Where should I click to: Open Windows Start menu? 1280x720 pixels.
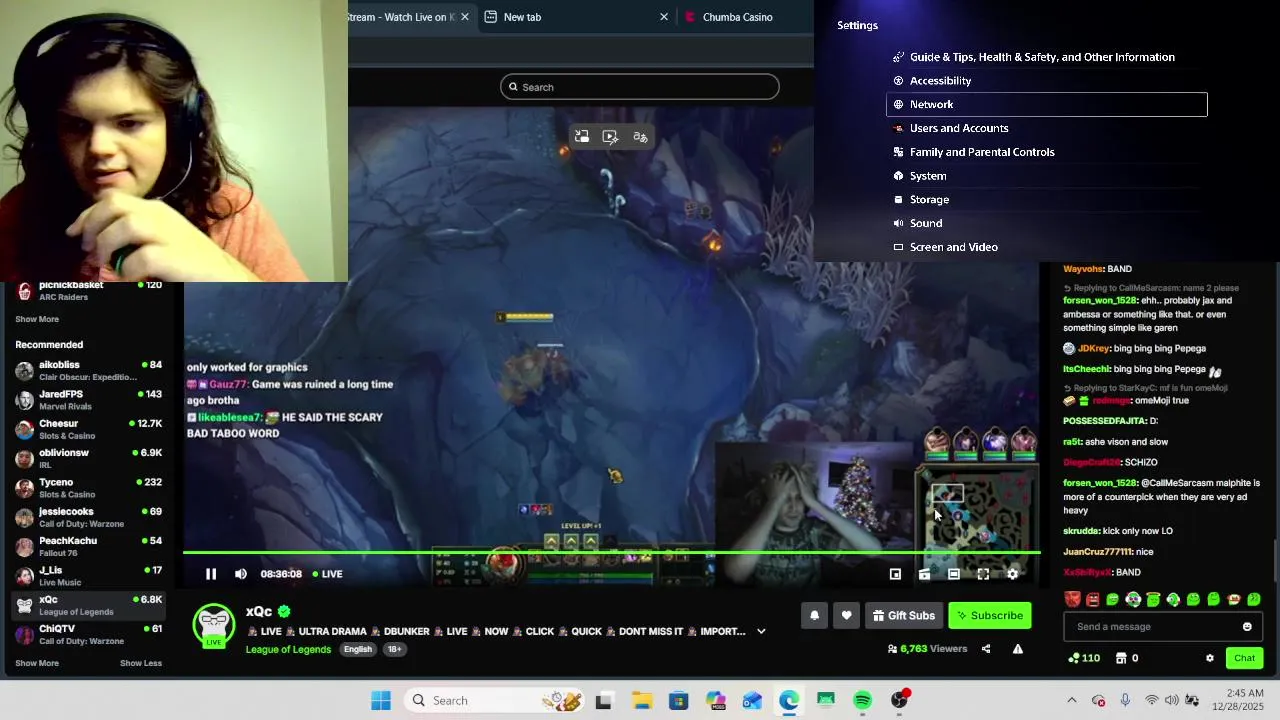(x=381, y=701)
